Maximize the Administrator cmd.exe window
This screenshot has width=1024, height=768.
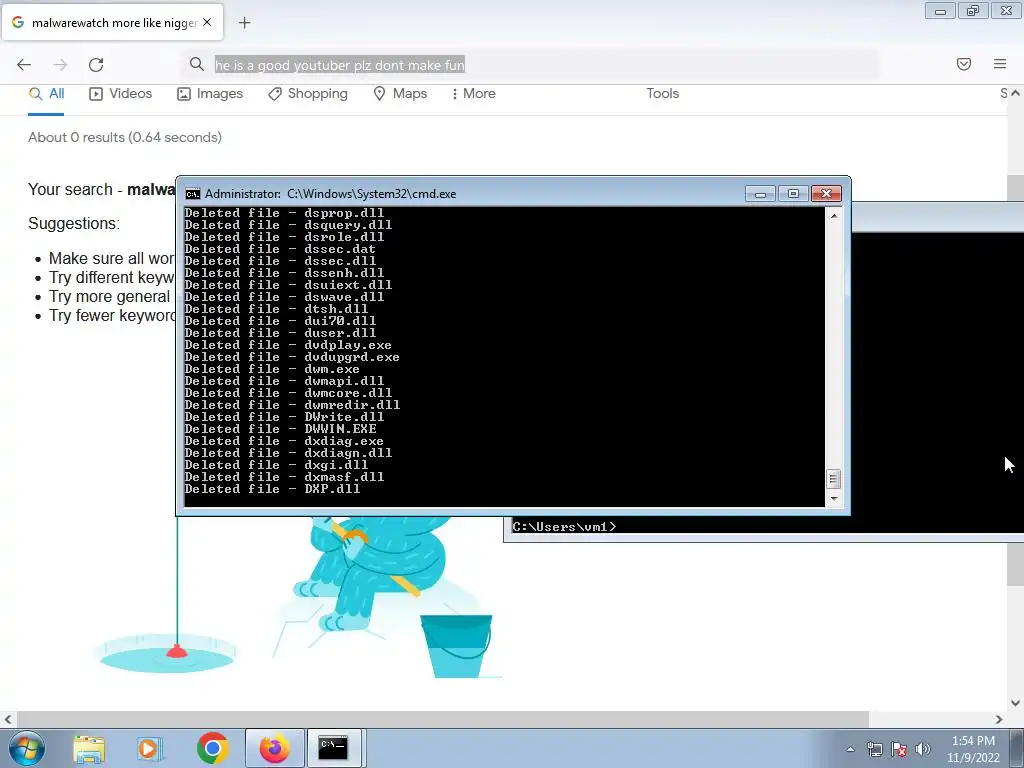(x=793, y=194)
